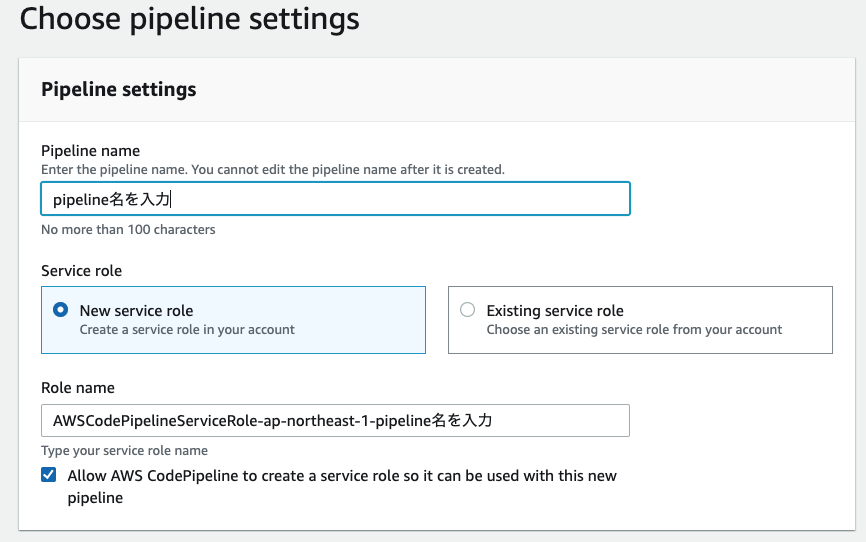Click the "Choose pipeline settings" page title
866x542 pixels.
coord(190,19)
